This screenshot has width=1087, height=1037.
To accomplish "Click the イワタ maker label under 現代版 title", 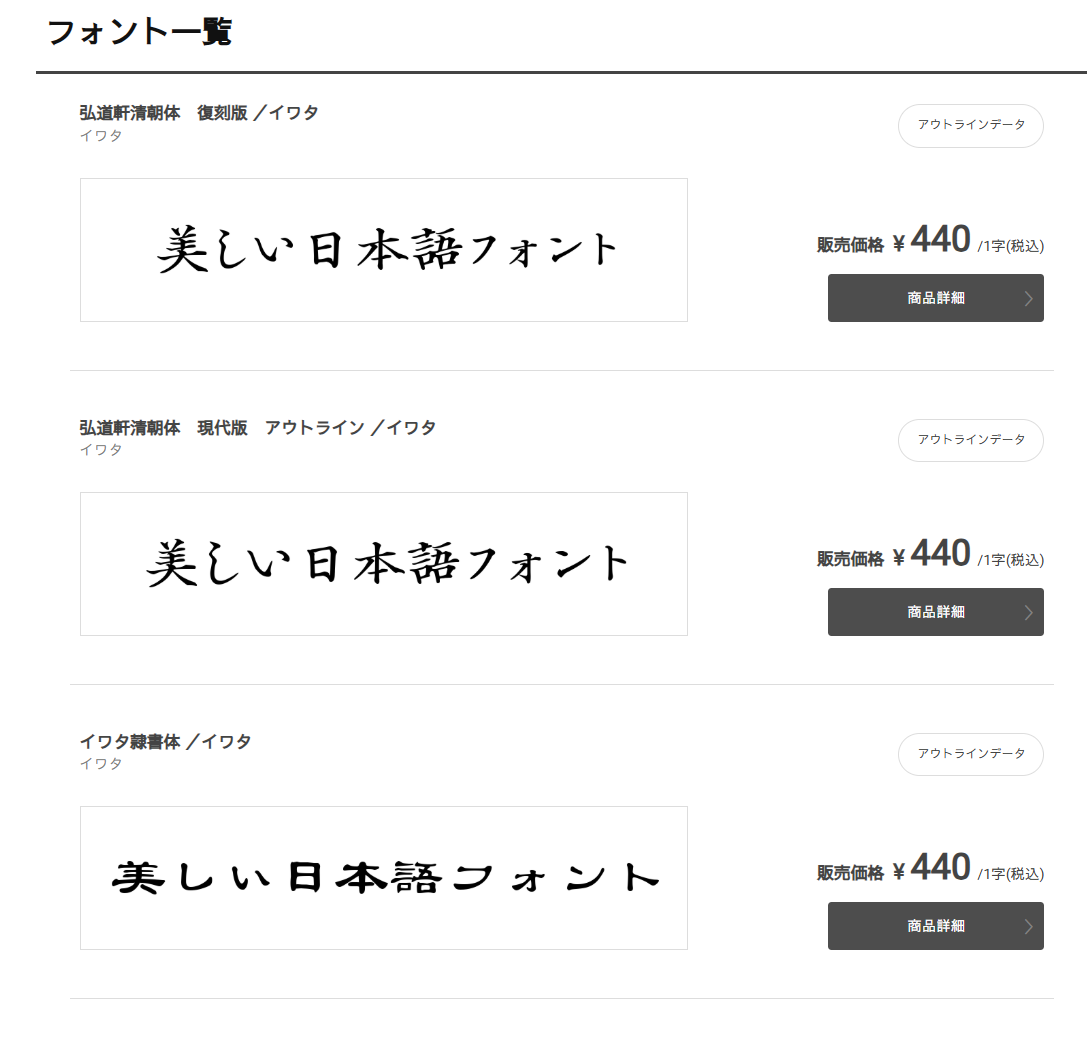I will point(101,449).
